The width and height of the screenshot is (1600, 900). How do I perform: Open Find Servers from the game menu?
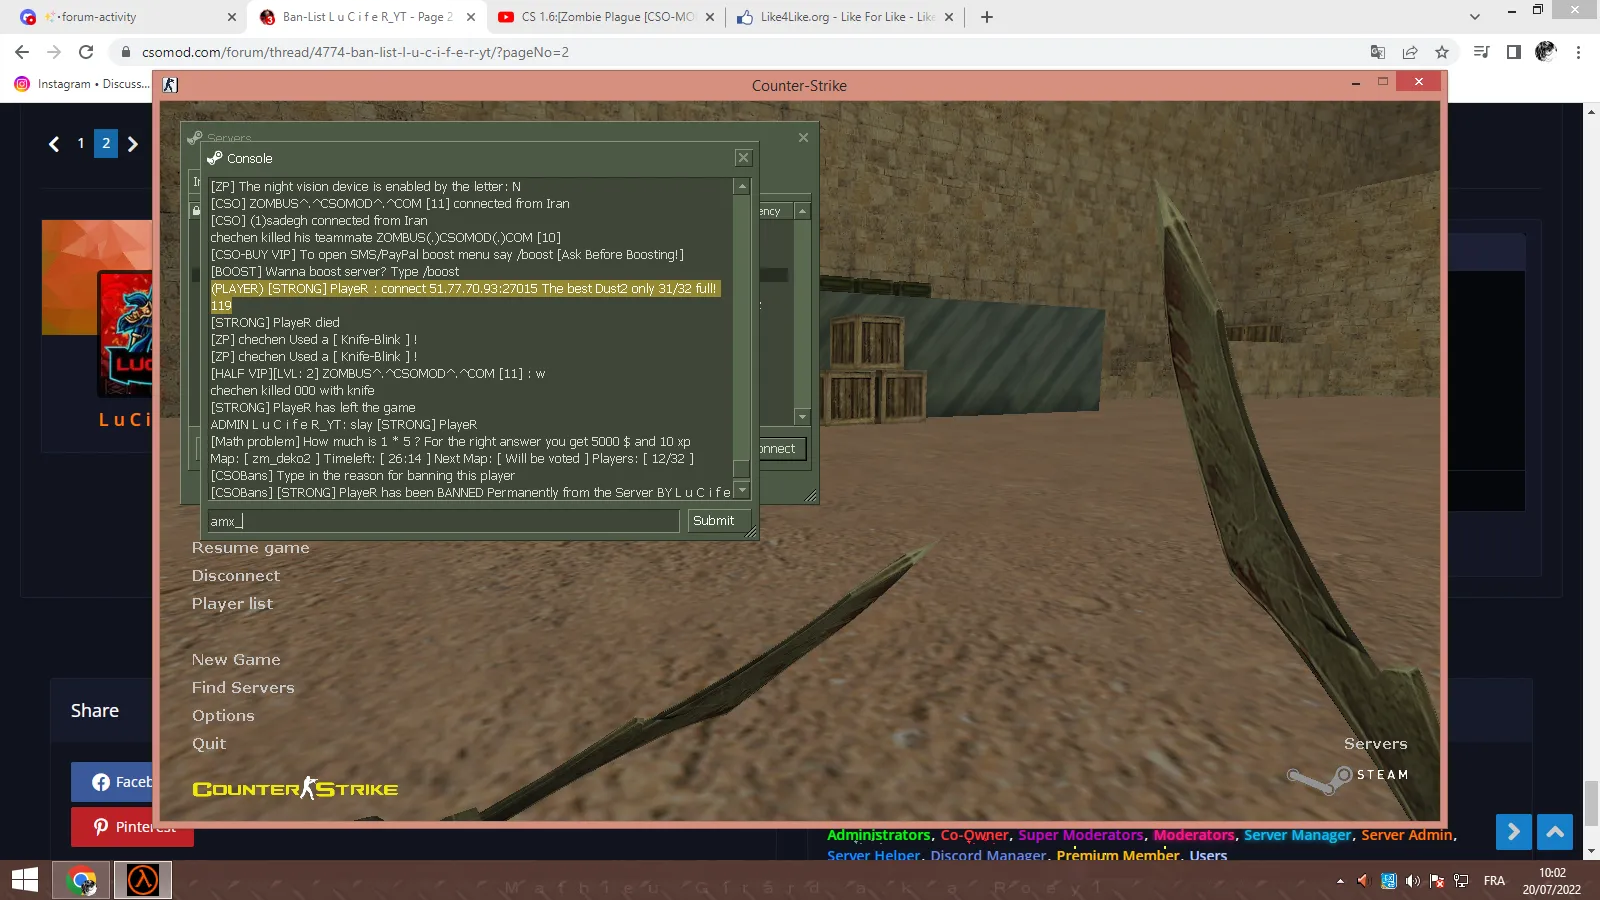243,688
